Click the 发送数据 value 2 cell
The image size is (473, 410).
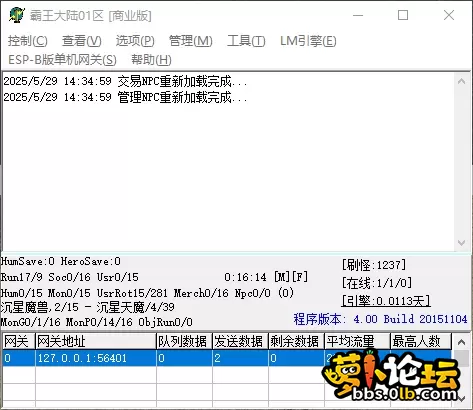click(x=240, y=358)
